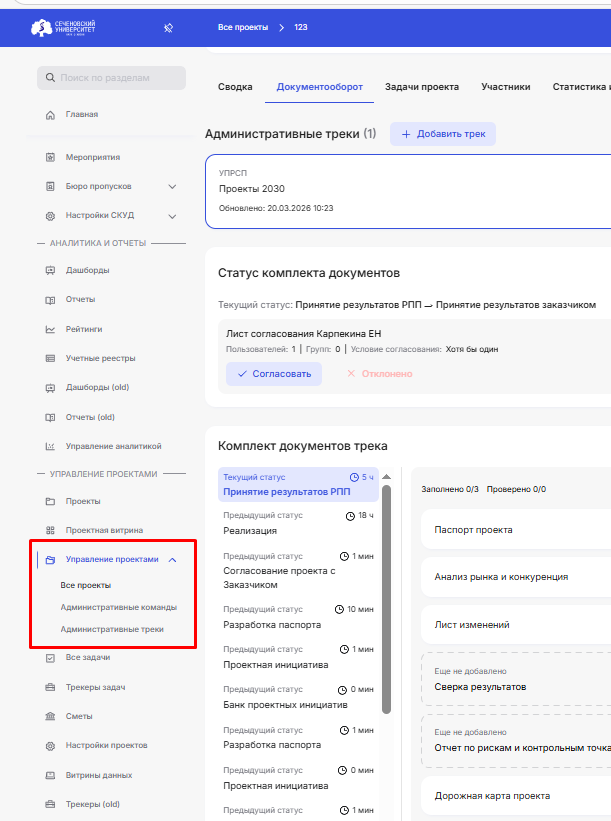Click the Учетные реестры icon

[50, 358]
